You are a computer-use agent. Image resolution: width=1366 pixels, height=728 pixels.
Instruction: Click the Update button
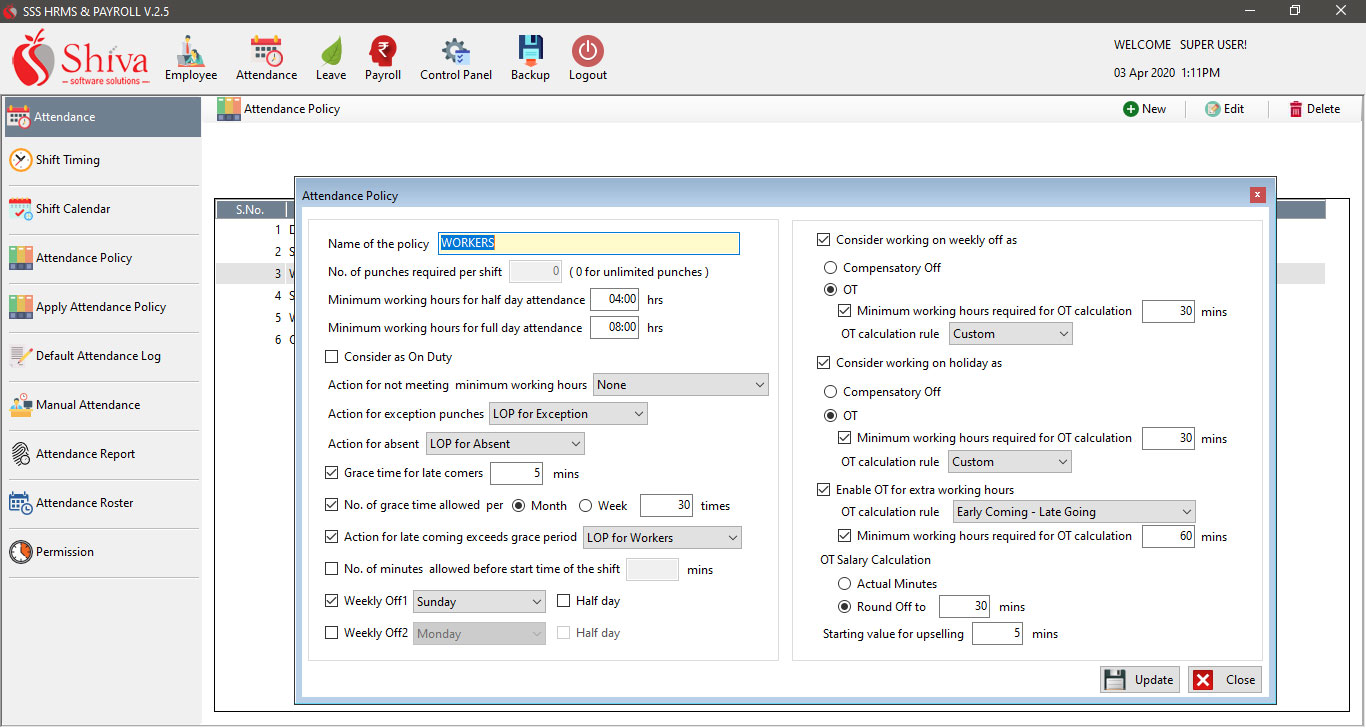point(1140,680)
